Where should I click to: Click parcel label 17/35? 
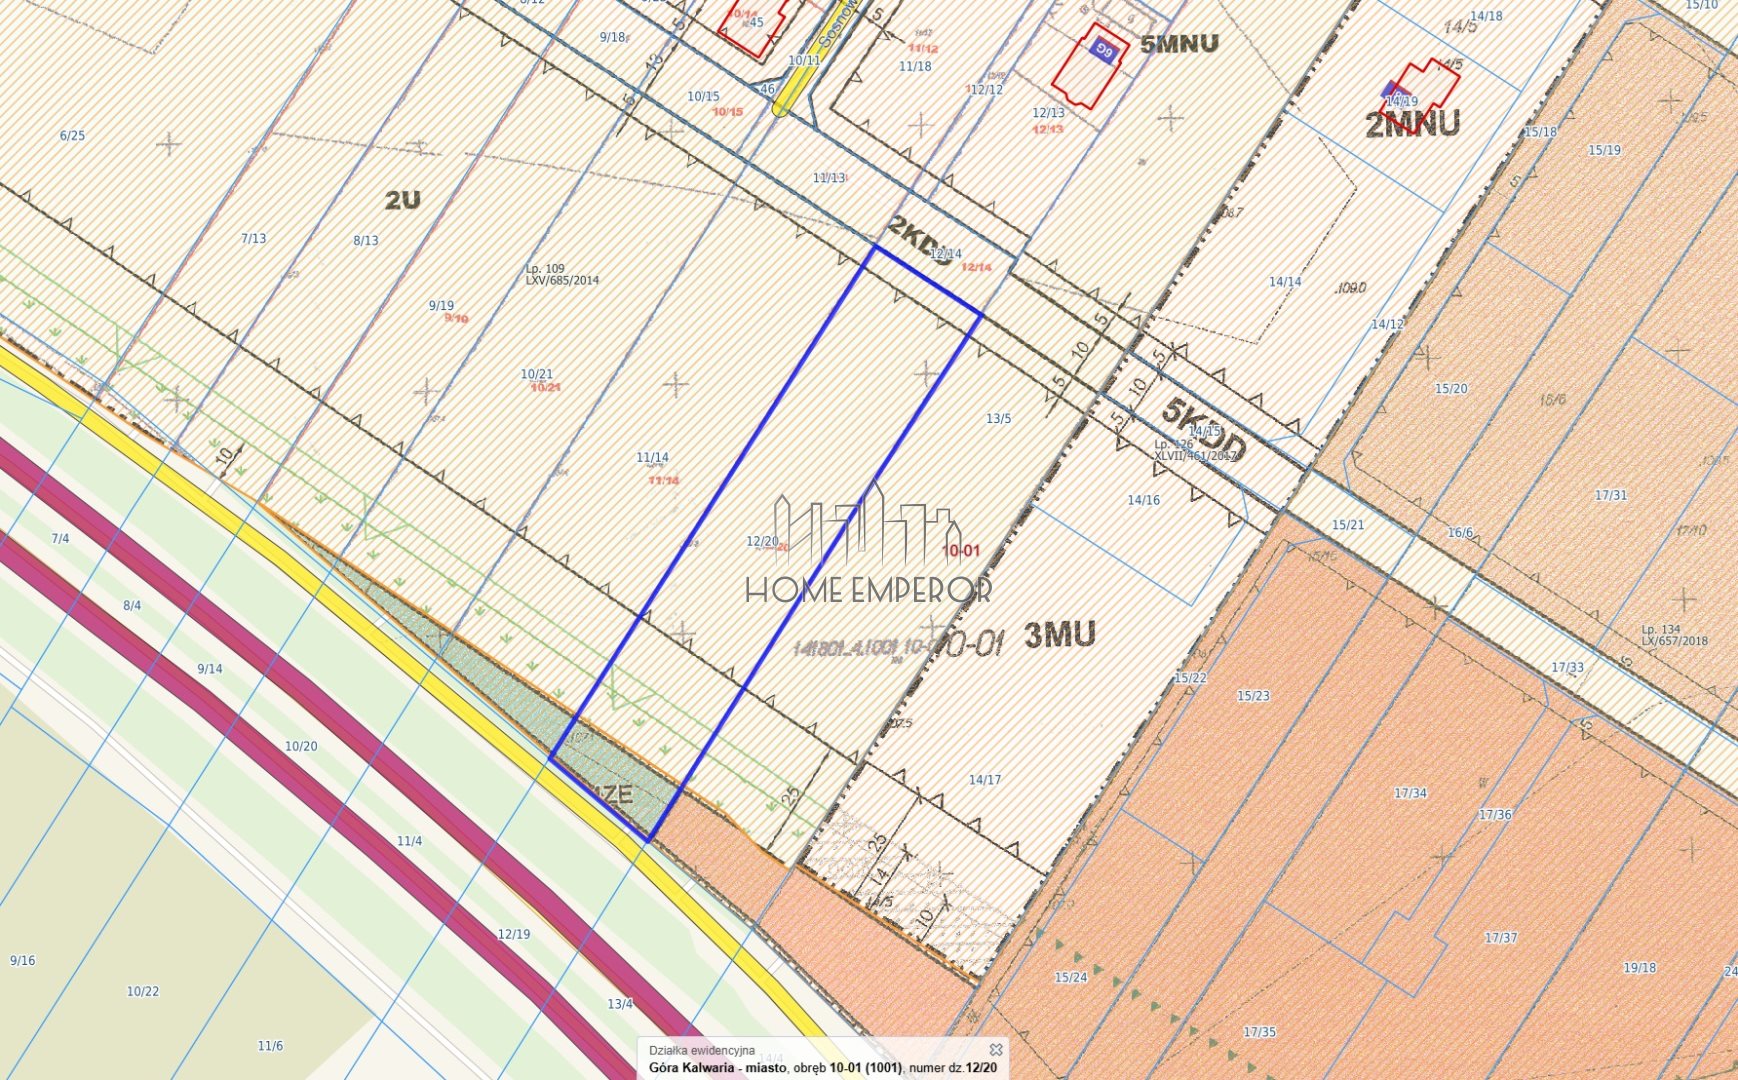1260,1032
